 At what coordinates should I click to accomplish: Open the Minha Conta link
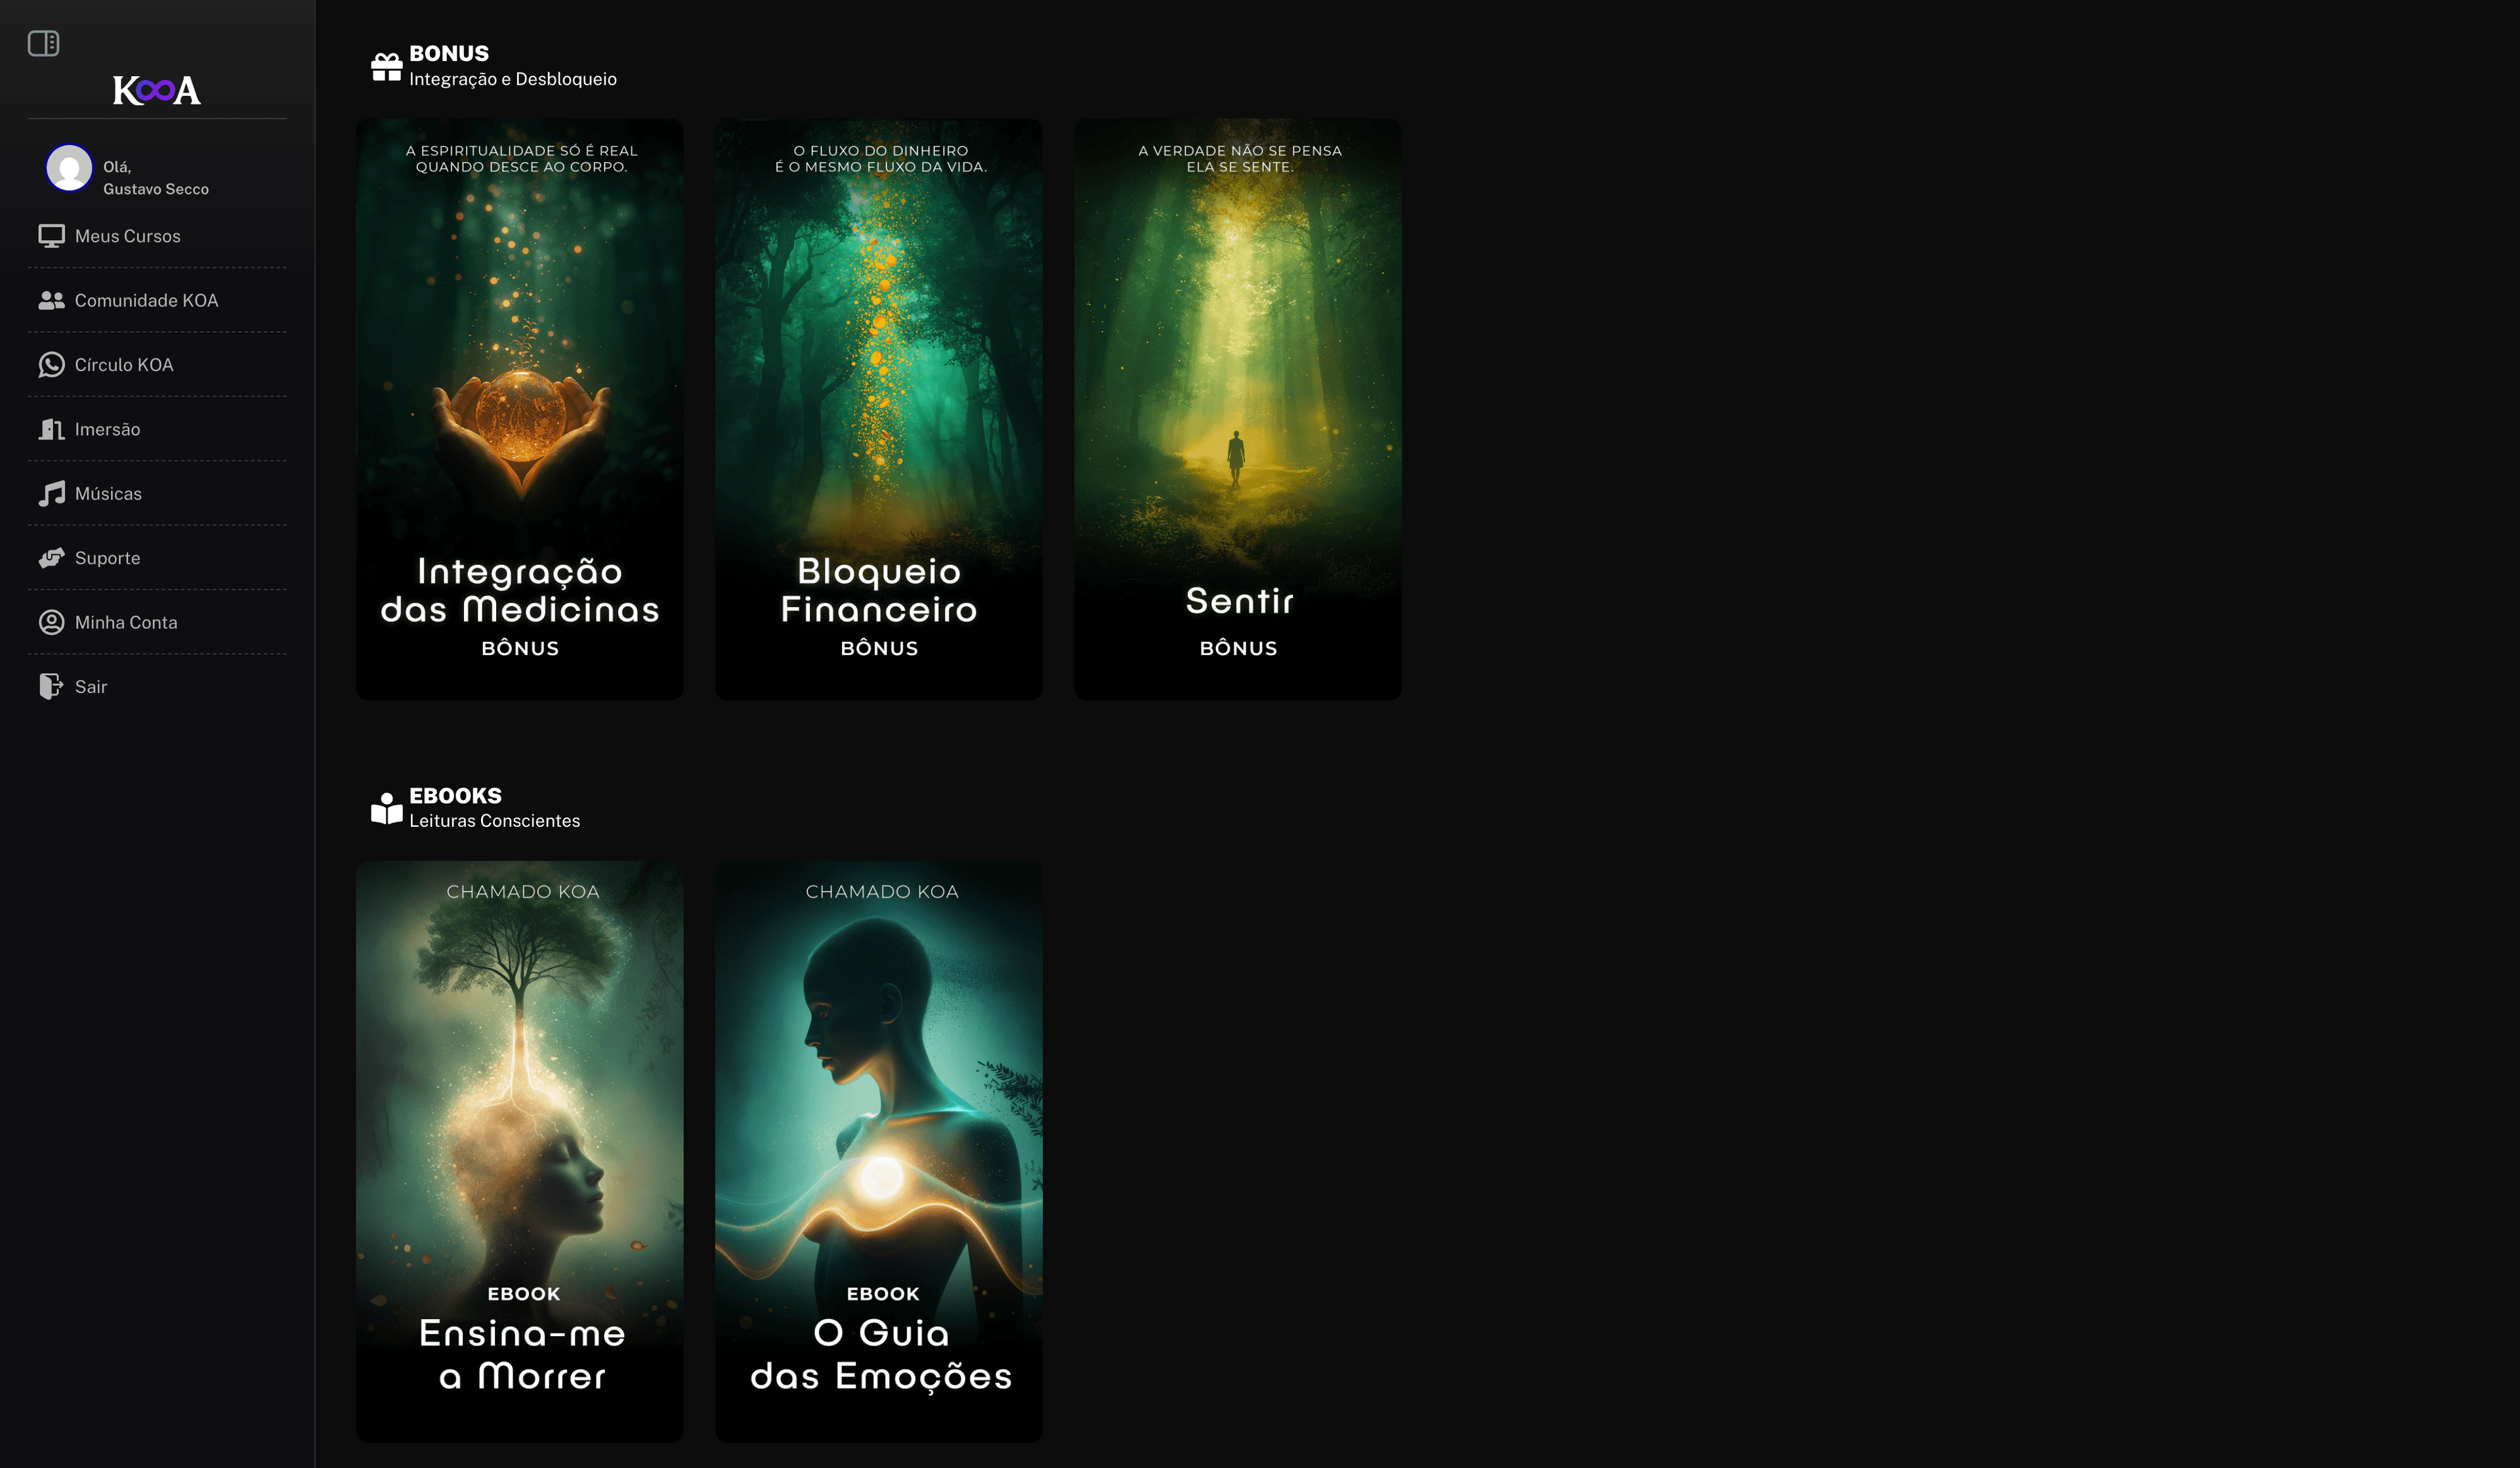click(126, 622)
